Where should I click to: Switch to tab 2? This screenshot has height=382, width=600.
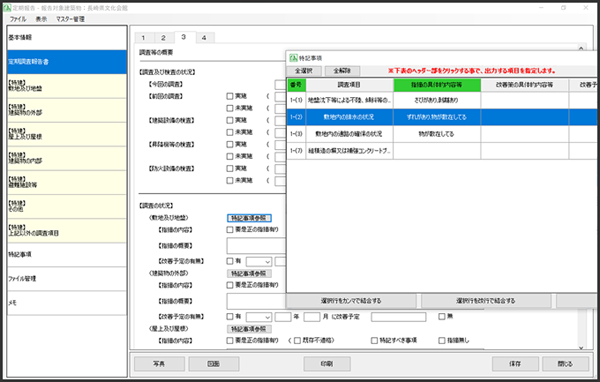tap(163, 38)
